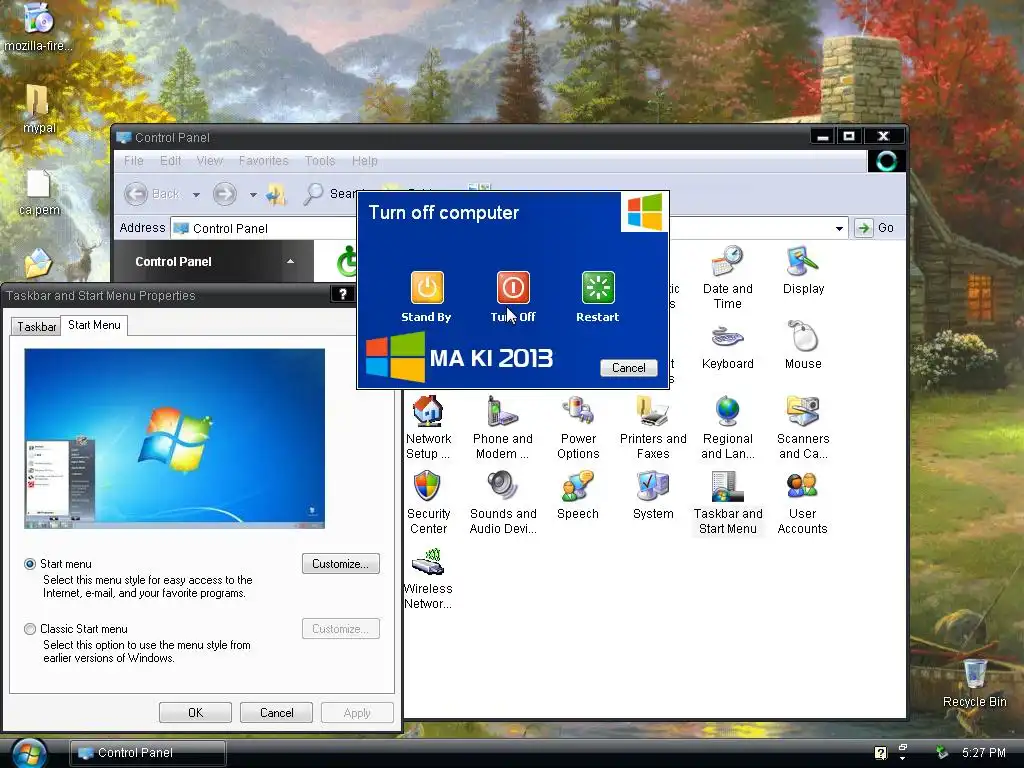Open the Keyboard settings icon
Viewport: 1024px width, 768px height.
click(x=728, y=345)
